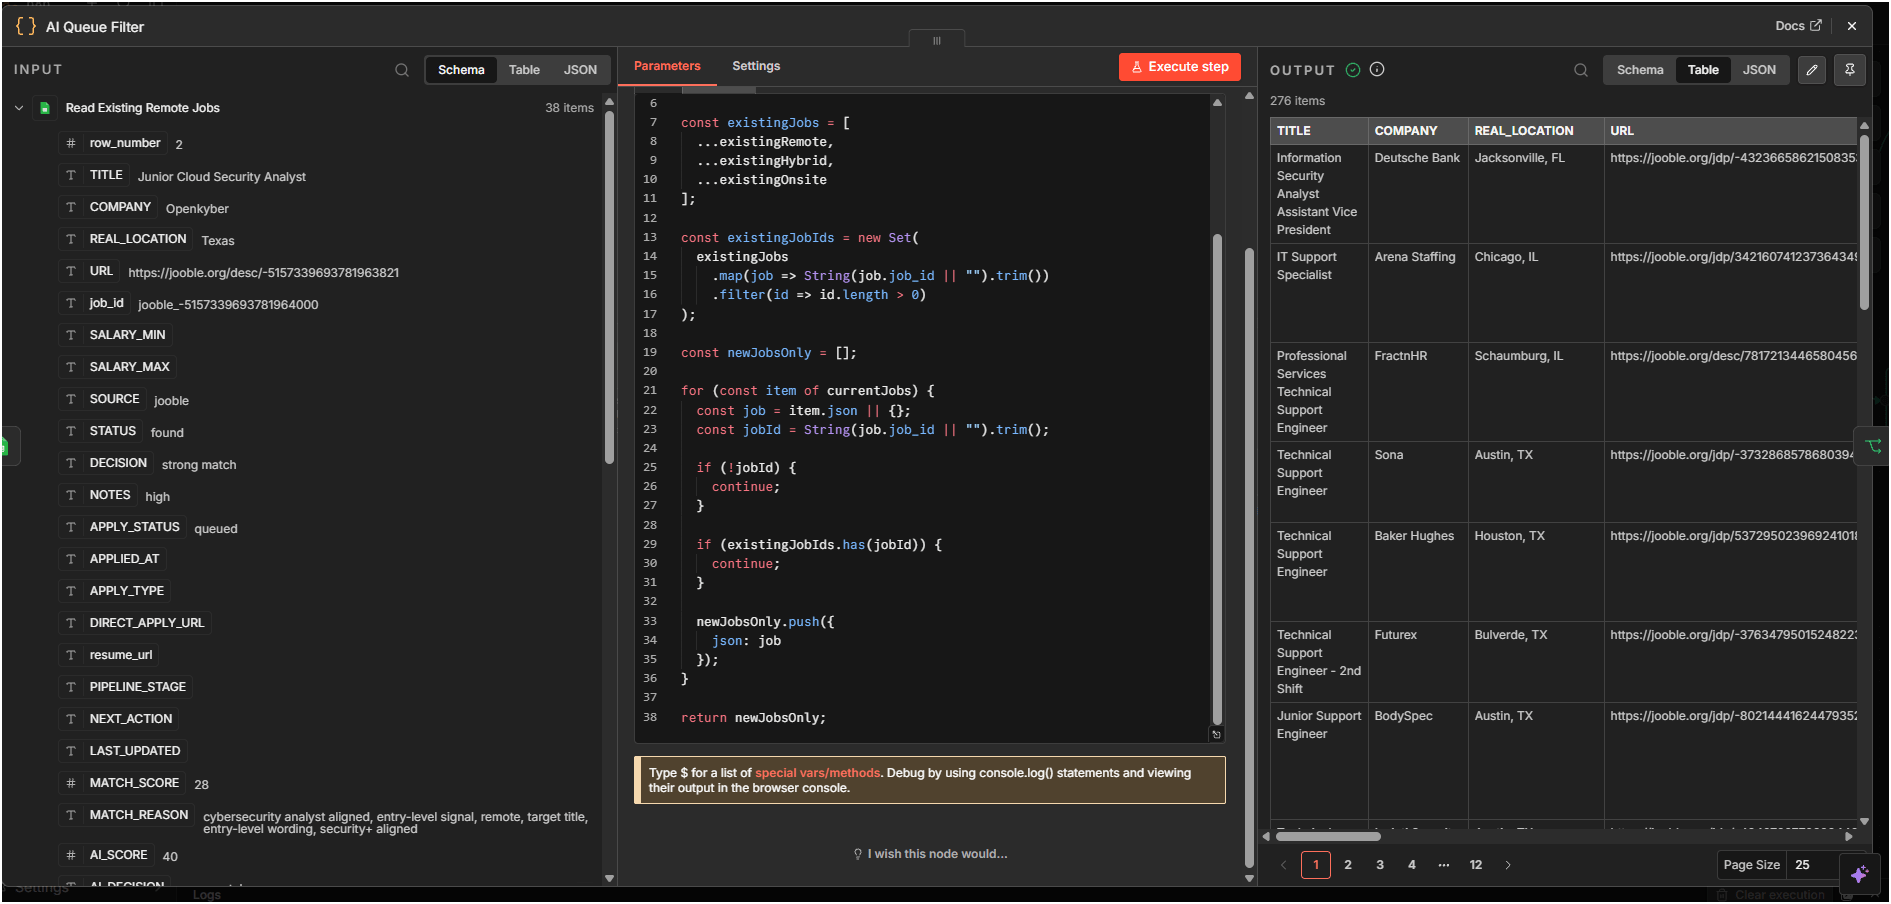
Task: Click the output success checkmark icon
Action: point(1353,69)
